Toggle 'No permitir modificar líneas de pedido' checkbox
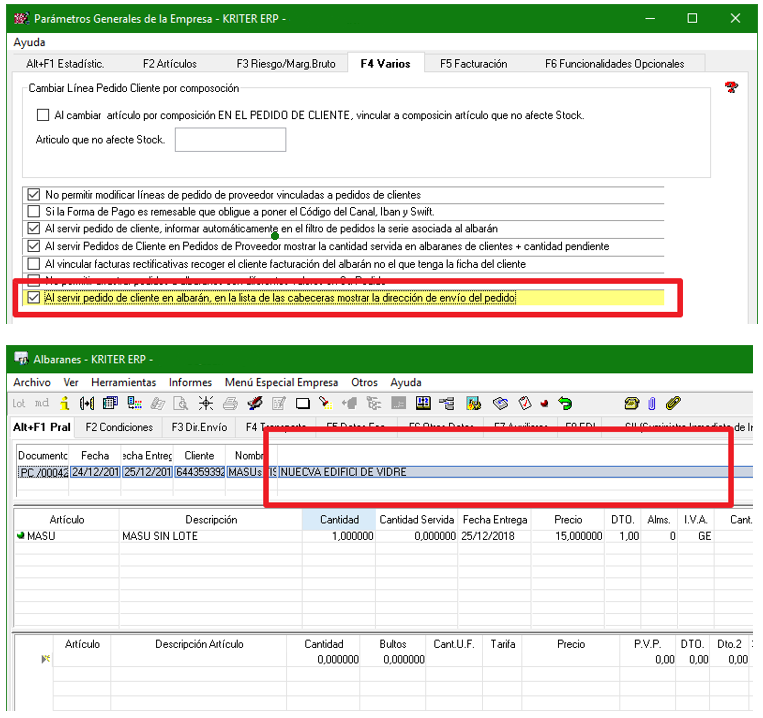This screenshot has width=763, height=718. coord(34,195)
